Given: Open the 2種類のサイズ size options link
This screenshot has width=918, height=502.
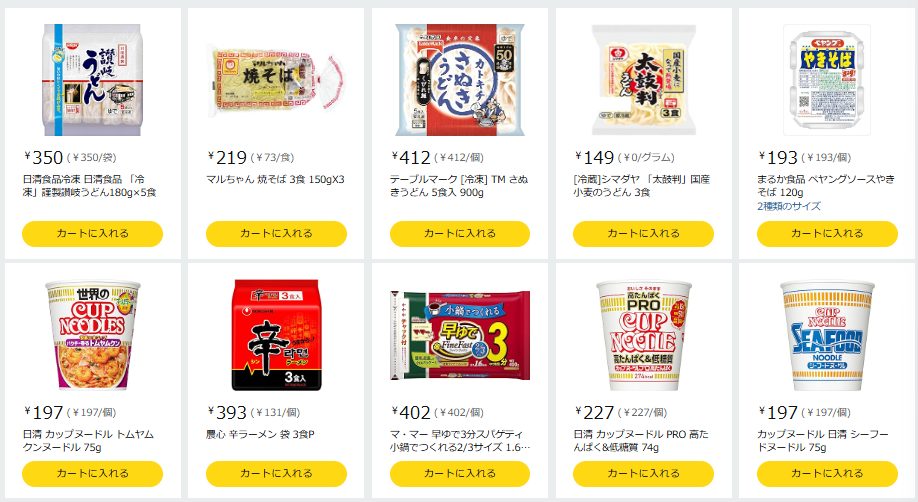Looking at the screenshot, I should click(x=789, y=206).
